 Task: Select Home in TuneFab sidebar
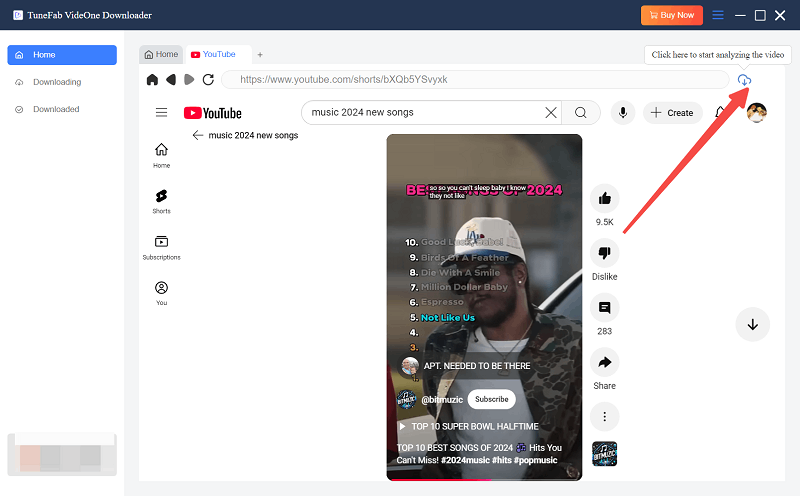(x=62, y=55)
